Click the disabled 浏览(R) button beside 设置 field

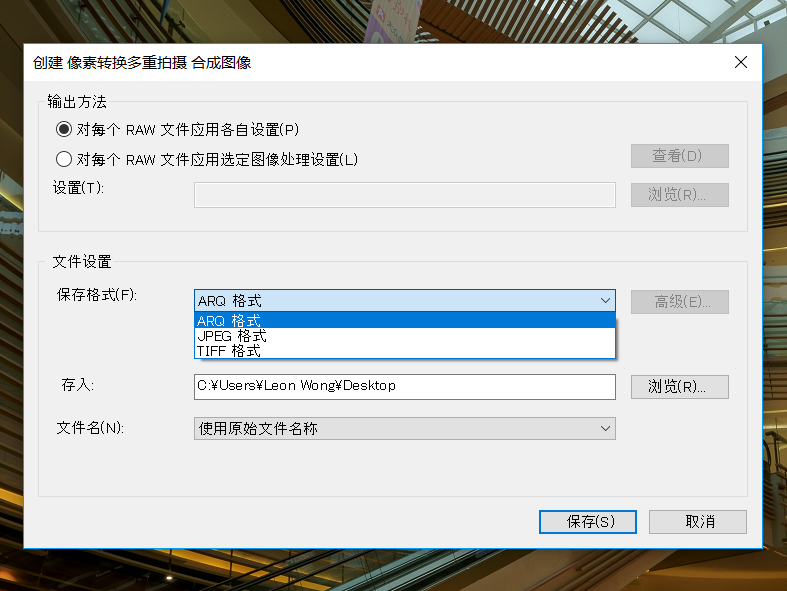coord(680,194)
